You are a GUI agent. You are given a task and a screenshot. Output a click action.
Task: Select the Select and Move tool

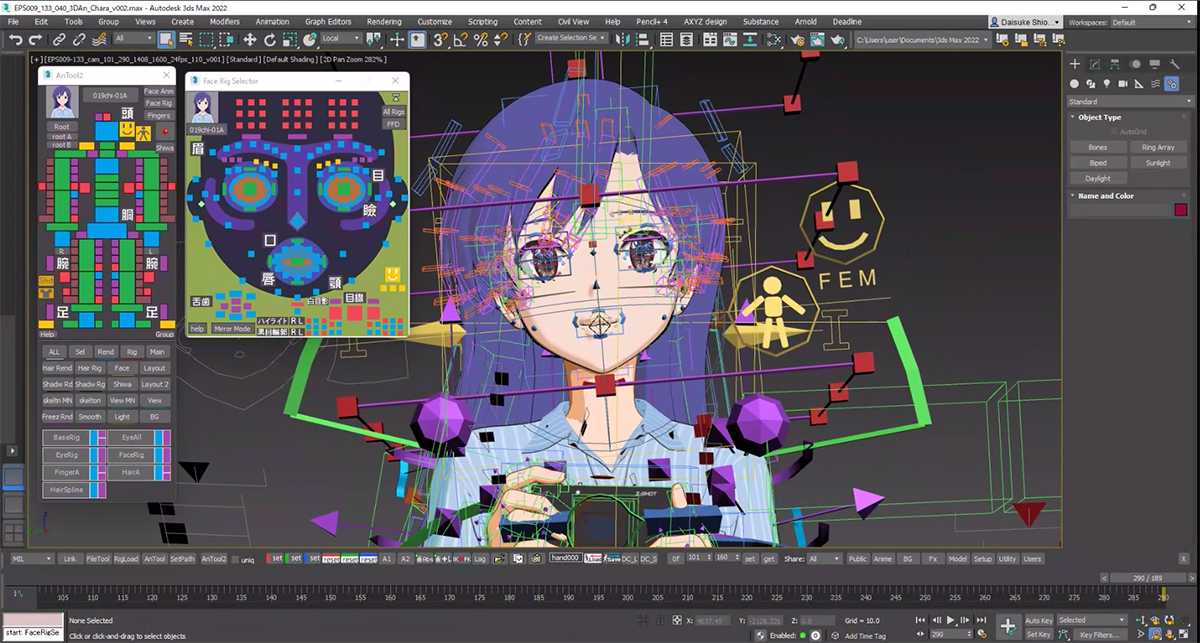(249, 41)
